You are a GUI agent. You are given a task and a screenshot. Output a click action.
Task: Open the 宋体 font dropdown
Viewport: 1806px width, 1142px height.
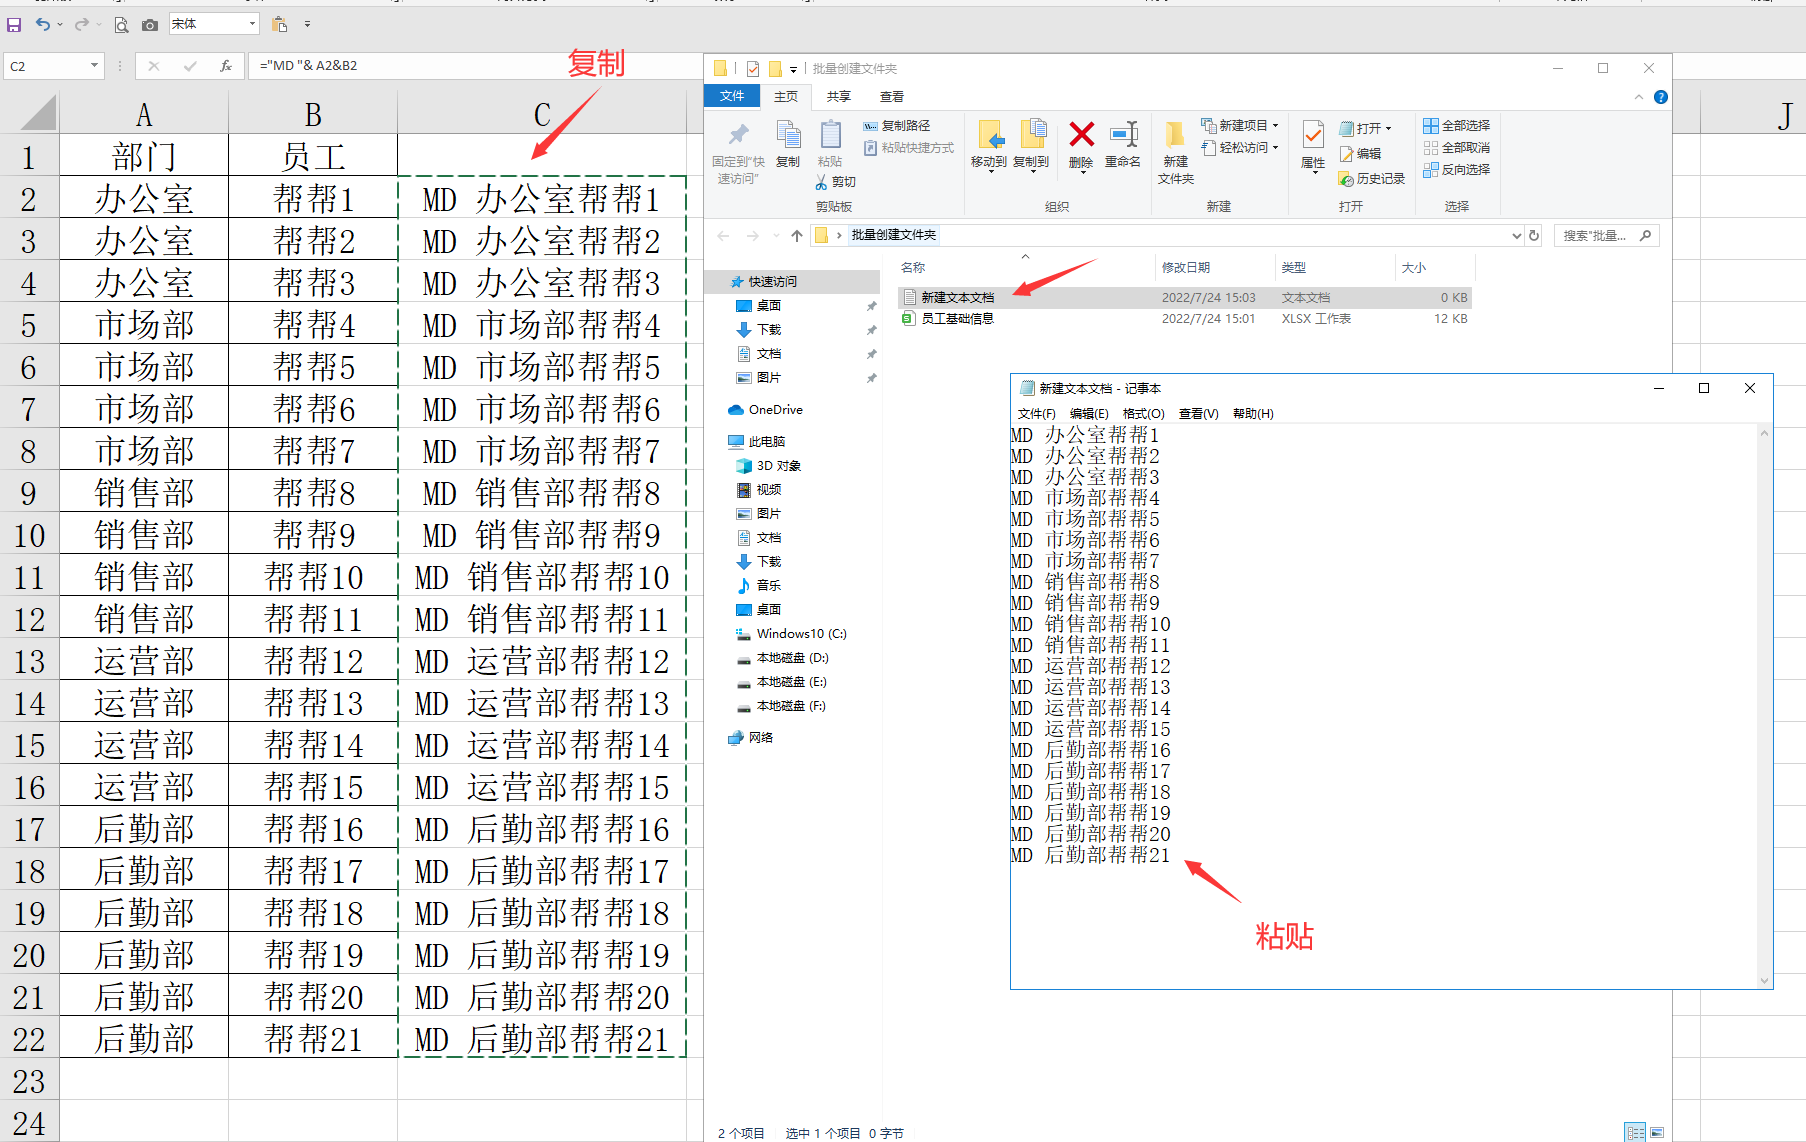coord(252,24)
